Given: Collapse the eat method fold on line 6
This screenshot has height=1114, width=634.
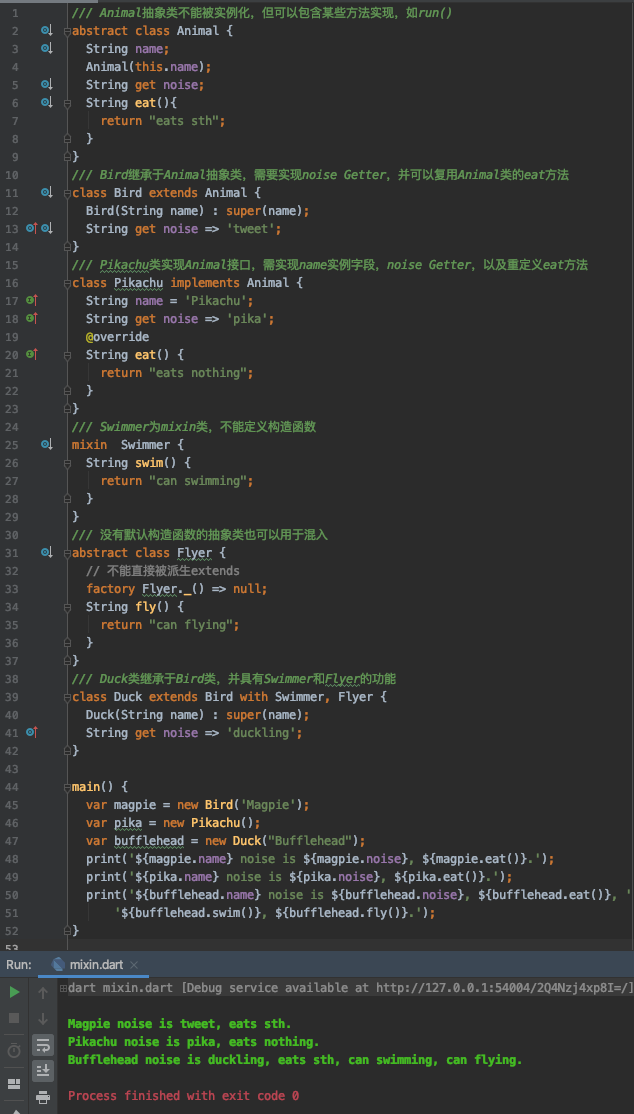Looking at the screenshot, I should click(67, 103).
